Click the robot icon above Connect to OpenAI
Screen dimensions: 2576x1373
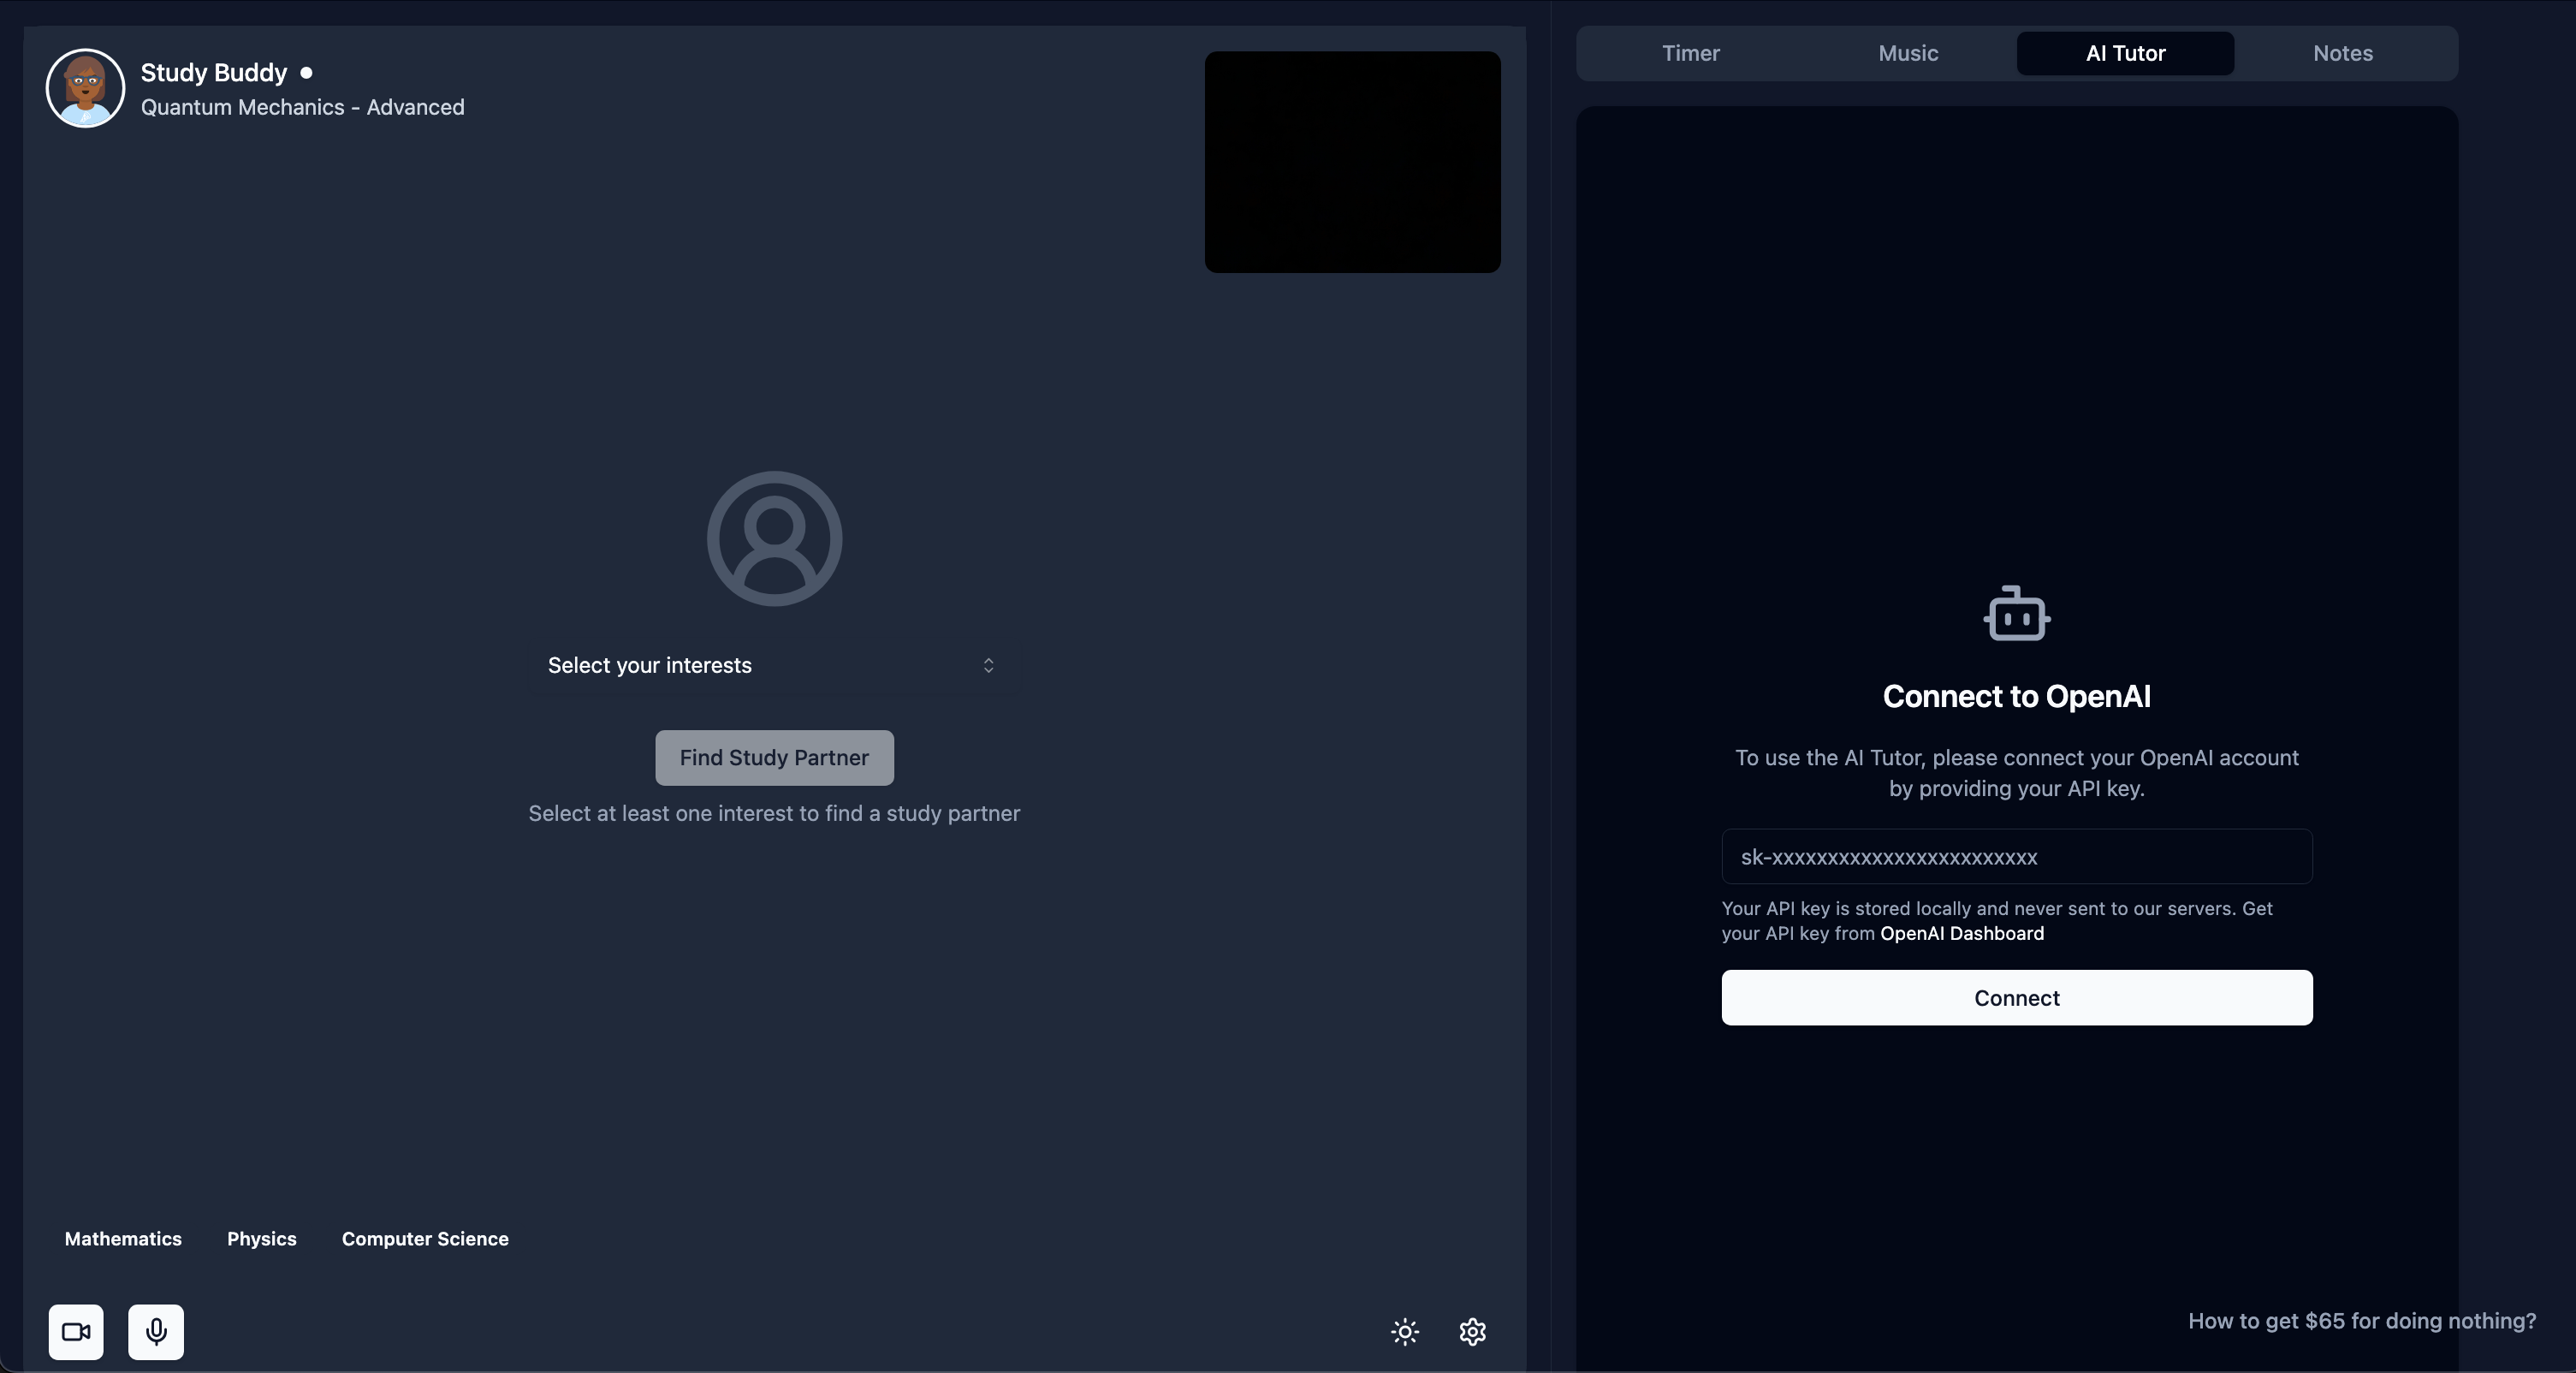(2016, 613)
